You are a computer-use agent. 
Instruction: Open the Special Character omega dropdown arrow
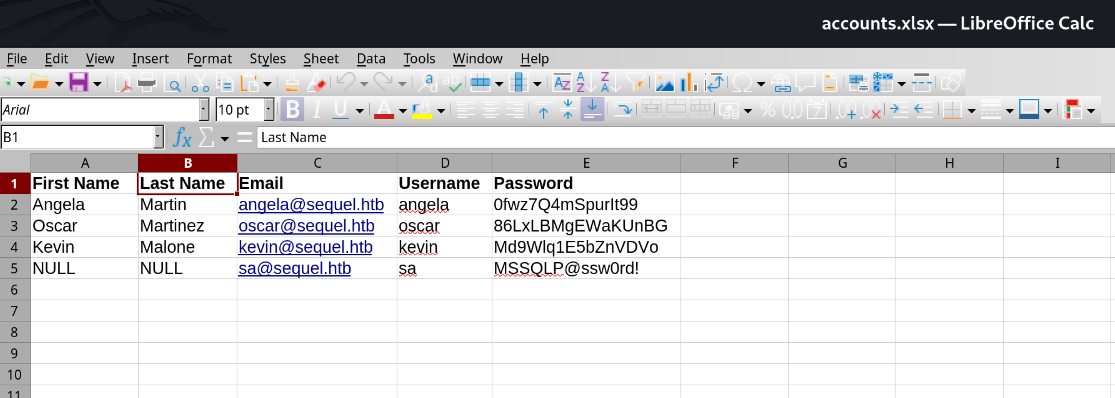(761, 84)
